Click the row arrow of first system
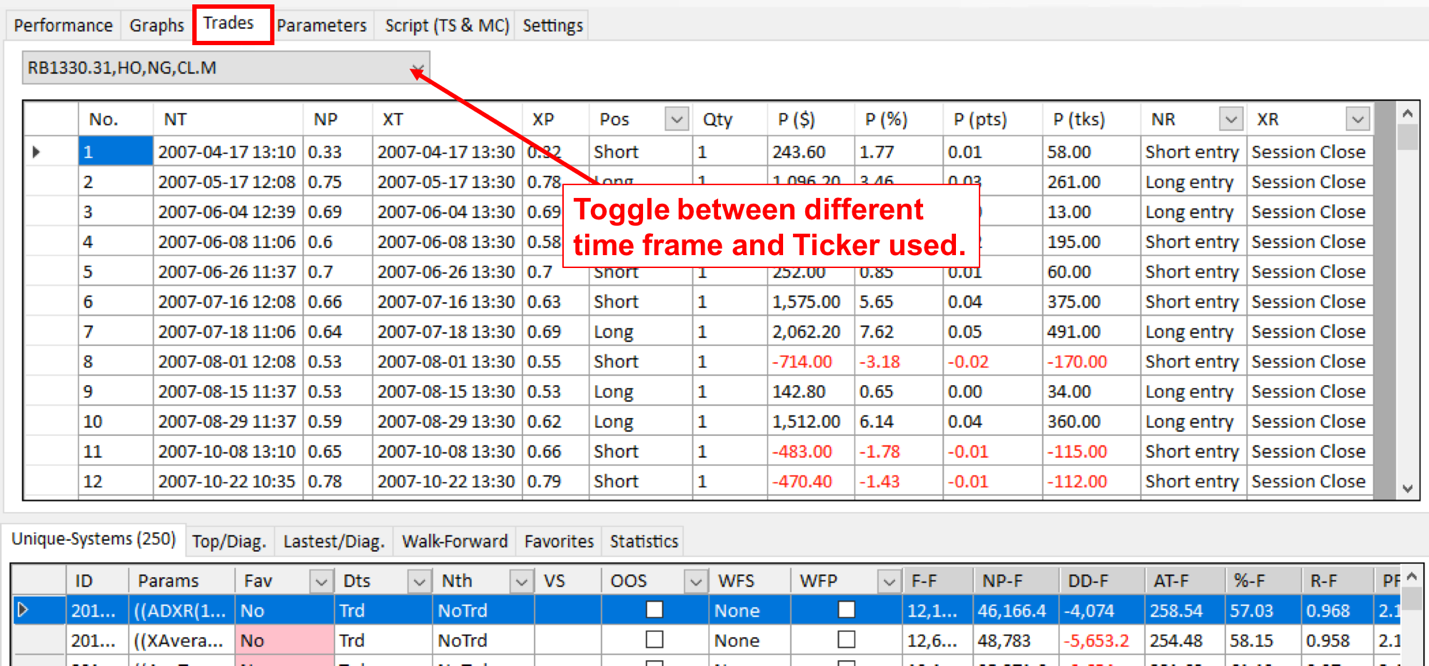 (24, 610)
